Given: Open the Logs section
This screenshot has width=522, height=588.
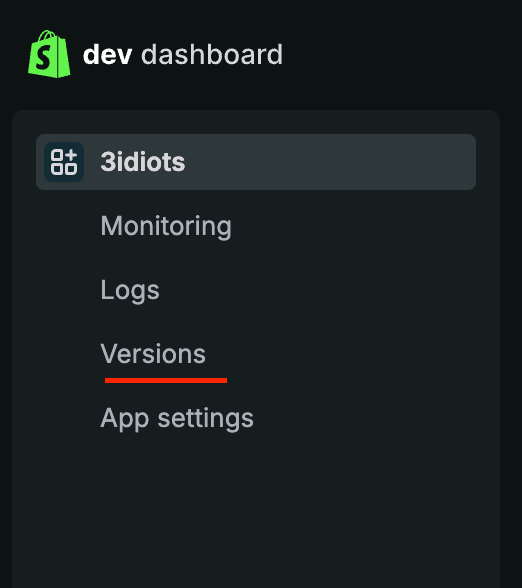Looking at the screenshot, I should 130,290.
